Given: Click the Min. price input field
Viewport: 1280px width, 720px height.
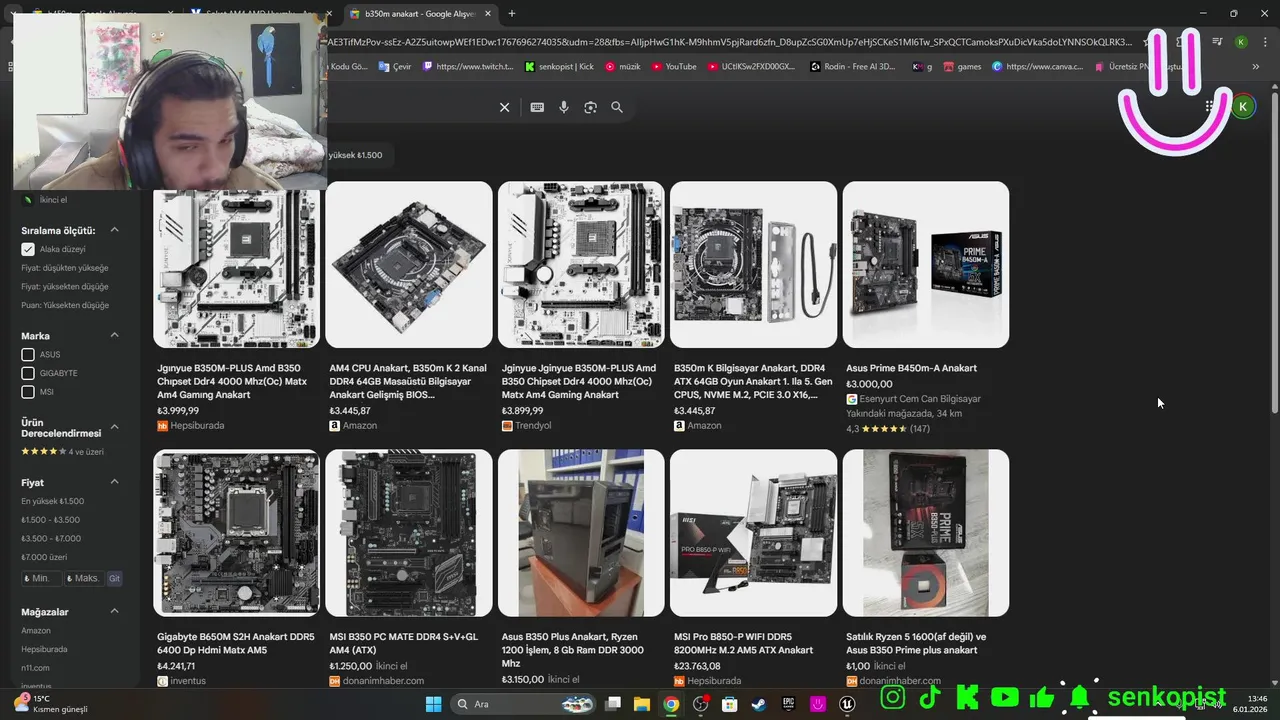Looking at the screenshot, I should (40, 578).
